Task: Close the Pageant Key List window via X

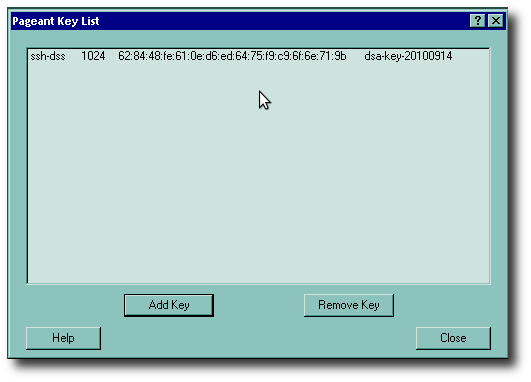Action: [x=496, y=21]
